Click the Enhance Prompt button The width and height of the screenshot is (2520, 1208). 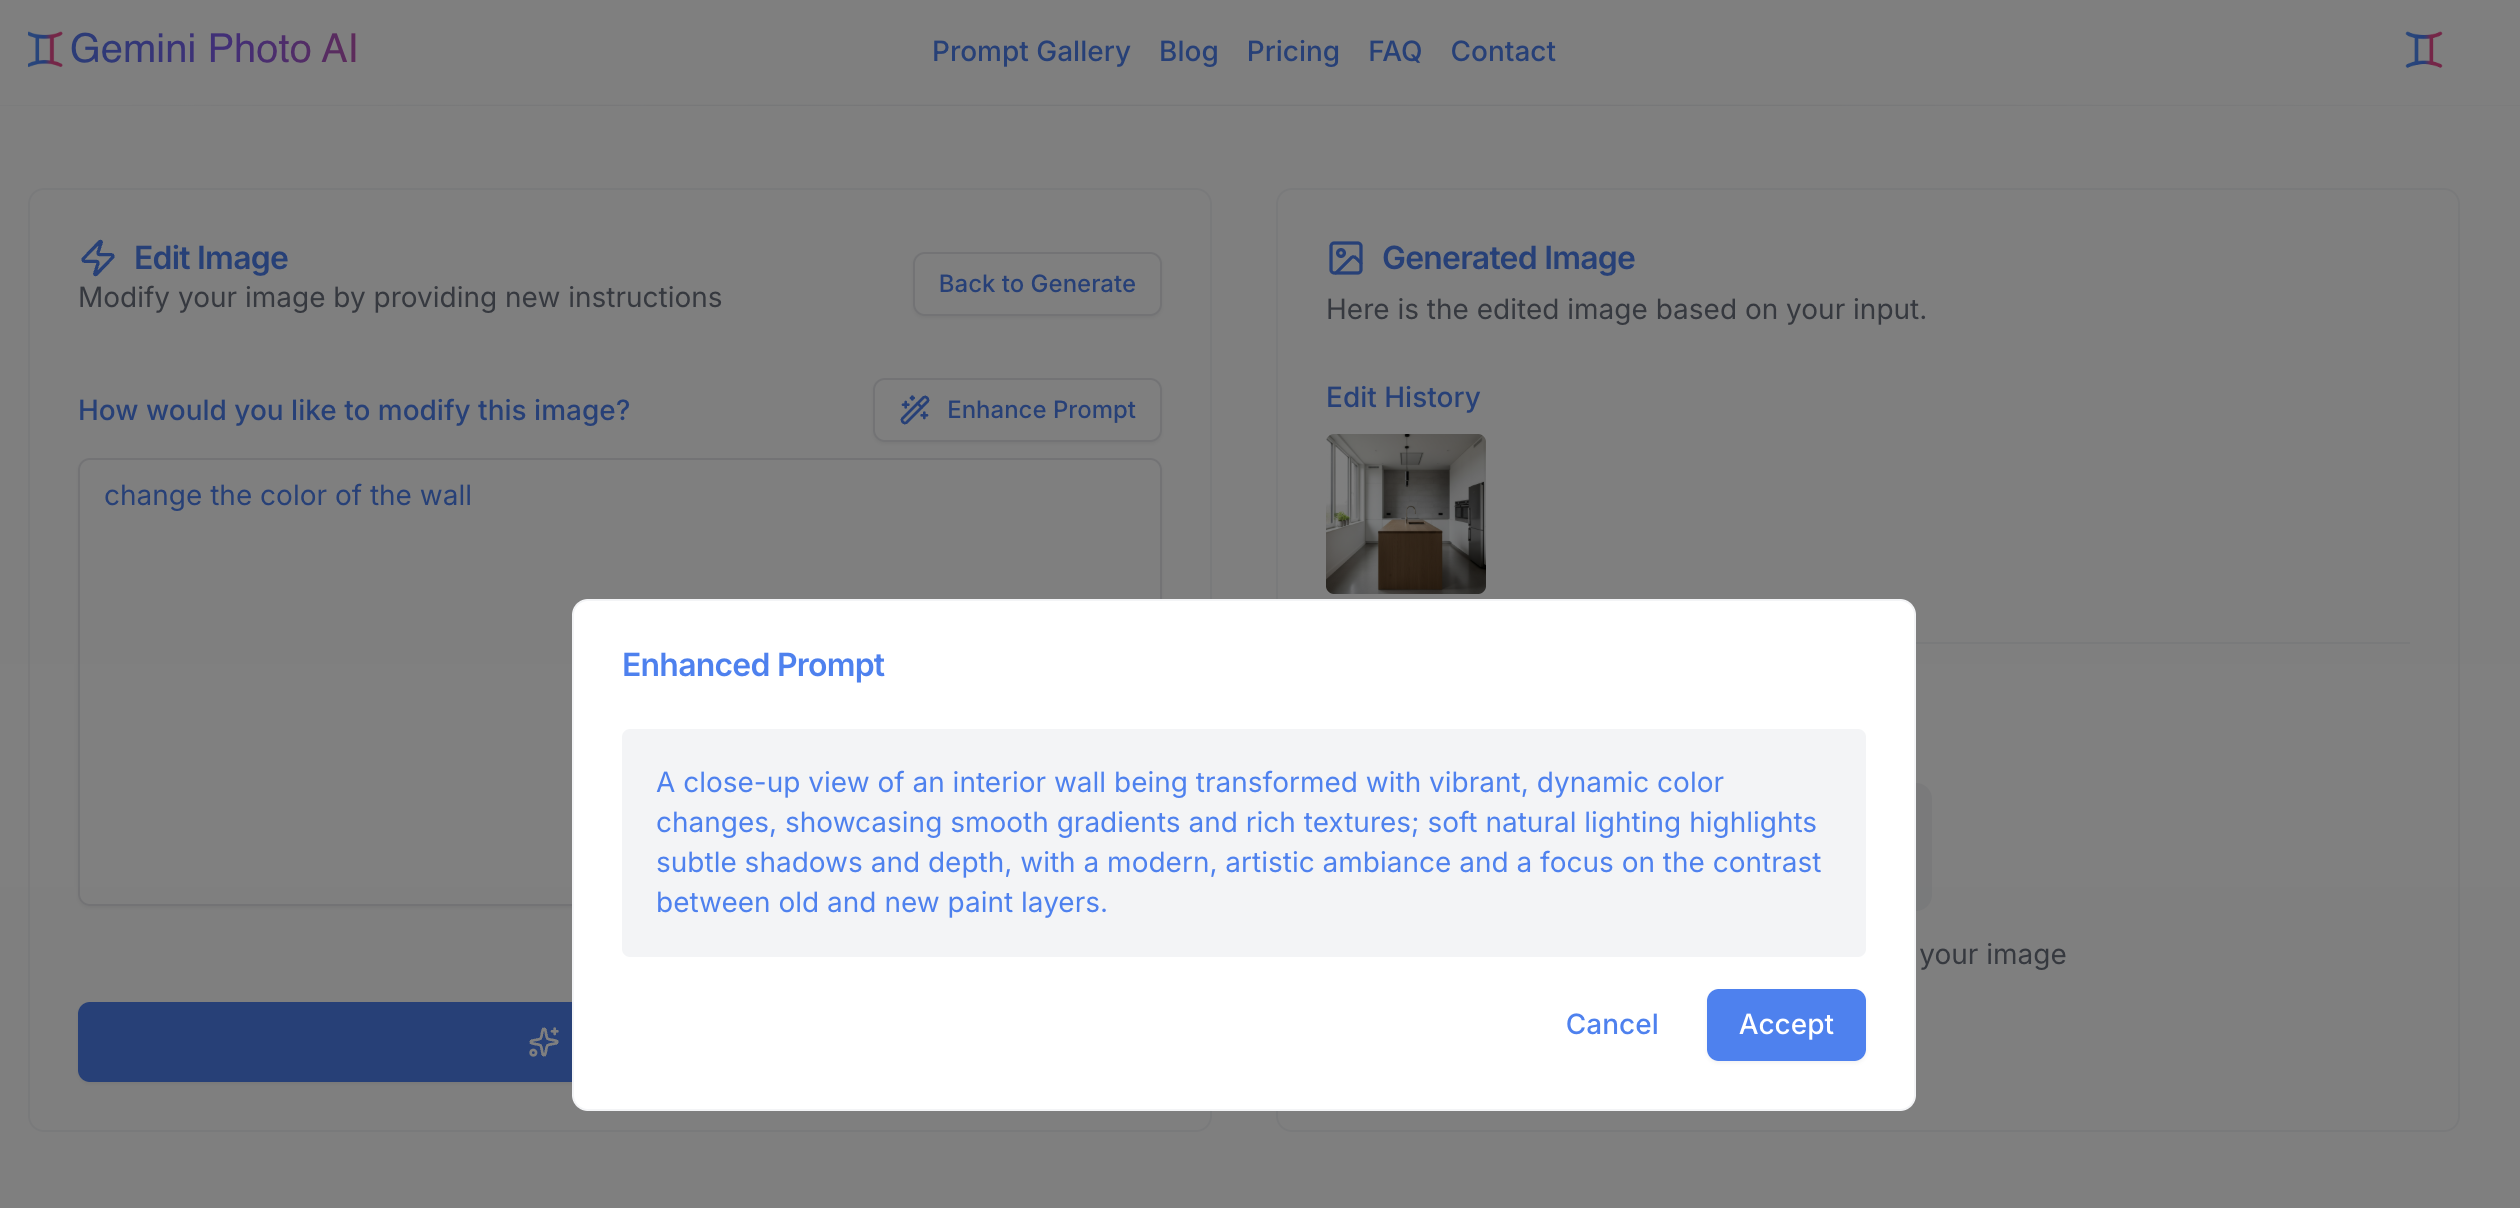tap(1016, 410)
